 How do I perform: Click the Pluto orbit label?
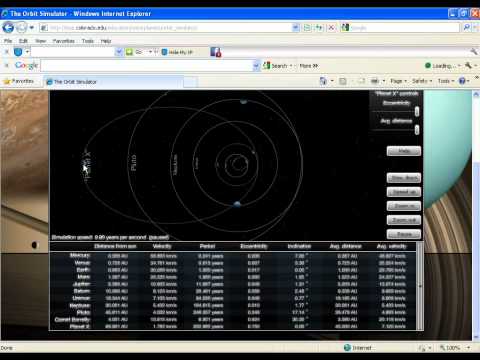click(x=133, y=163)
